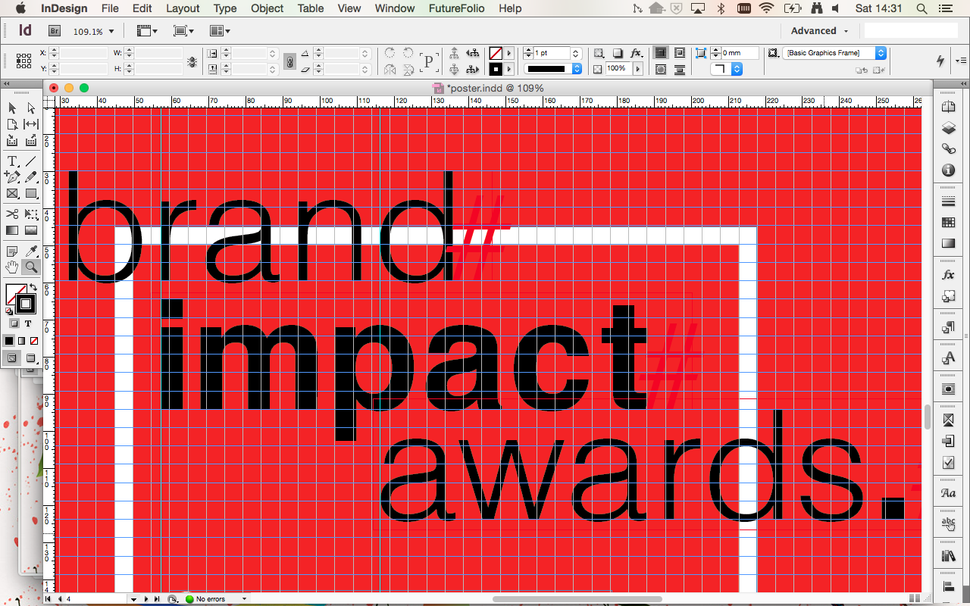Select the Selection tool
The image size is (970, 606).
(x=11, y=108)
